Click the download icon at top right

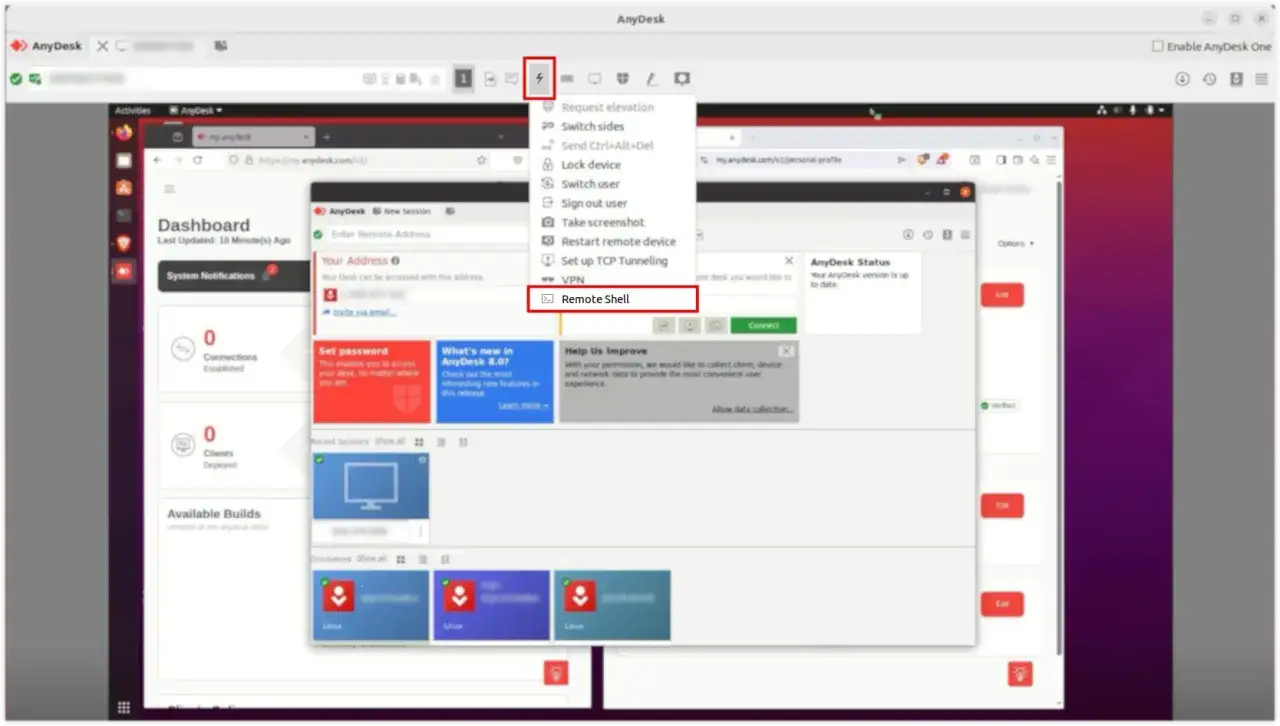pos(1182,79)
